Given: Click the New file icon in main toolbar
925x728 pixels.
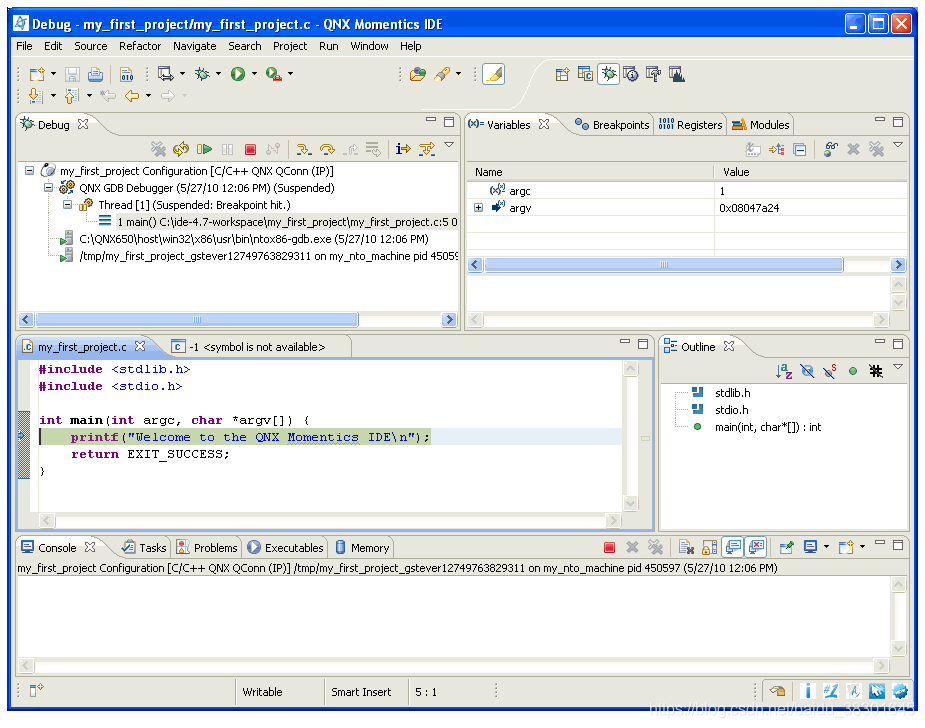Looking at the screenshot, I should (x=37, y=74).
